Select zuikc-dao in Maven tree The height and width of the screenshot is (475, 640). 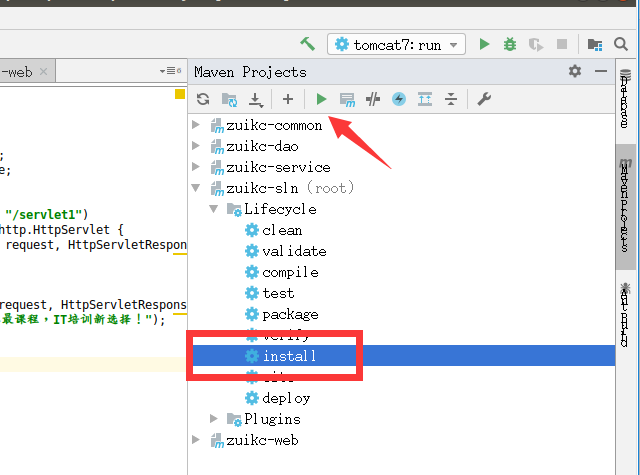[x=262, y=146]
